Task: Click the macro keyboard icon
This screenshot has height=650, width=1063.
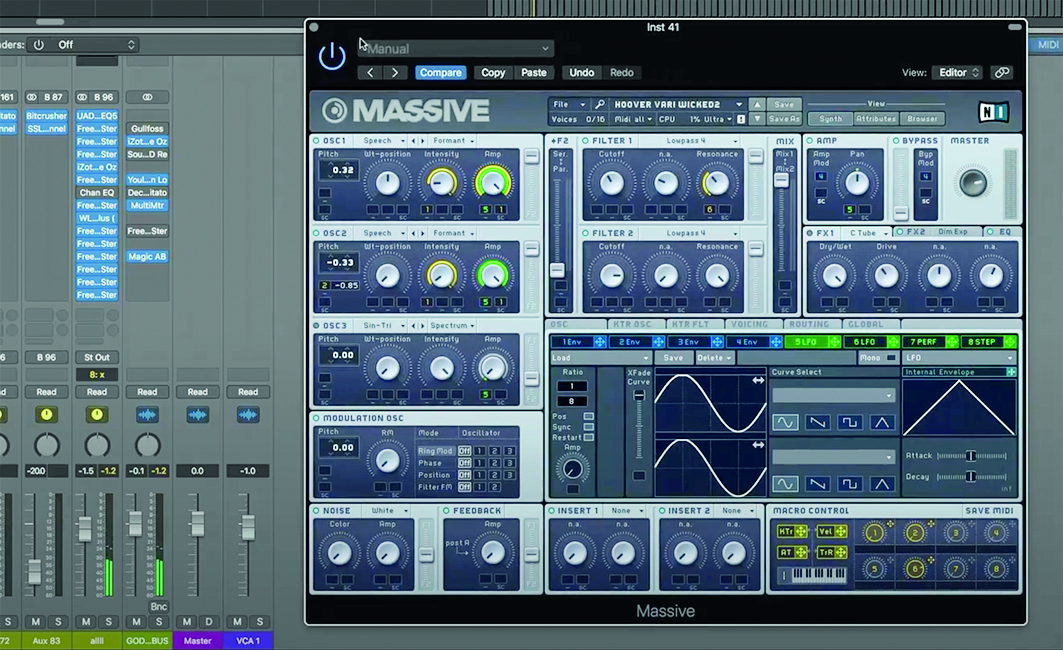Action: [x=813, y=575]
